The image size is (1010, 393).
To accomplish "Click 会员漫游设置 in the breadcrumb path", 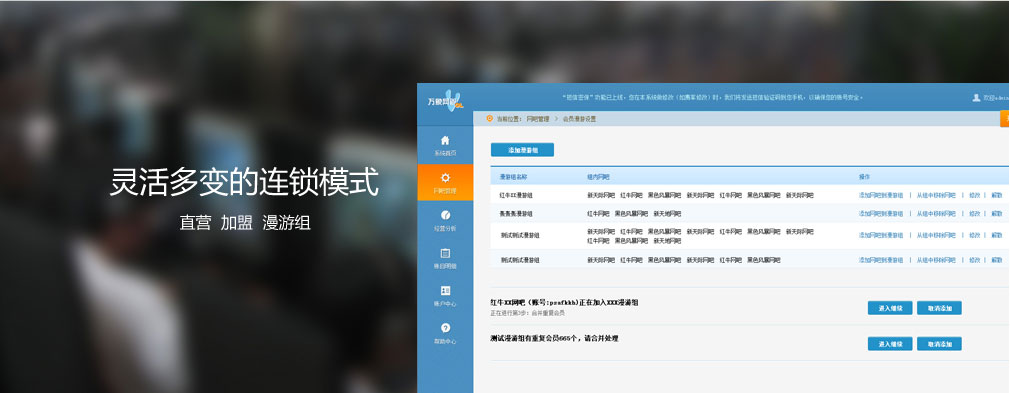I will pos(579,119).
